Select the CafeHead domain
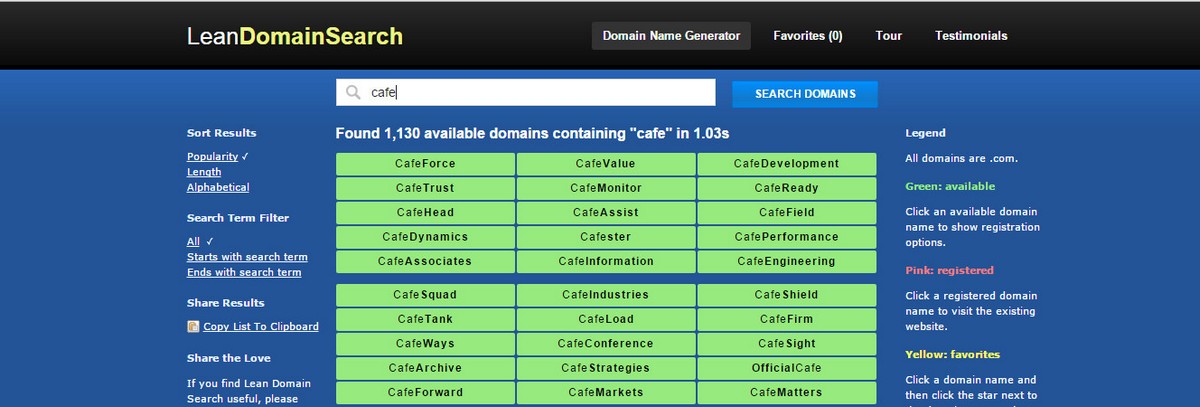This screenshot has width=1200, height=407. [x=425, y=212]
